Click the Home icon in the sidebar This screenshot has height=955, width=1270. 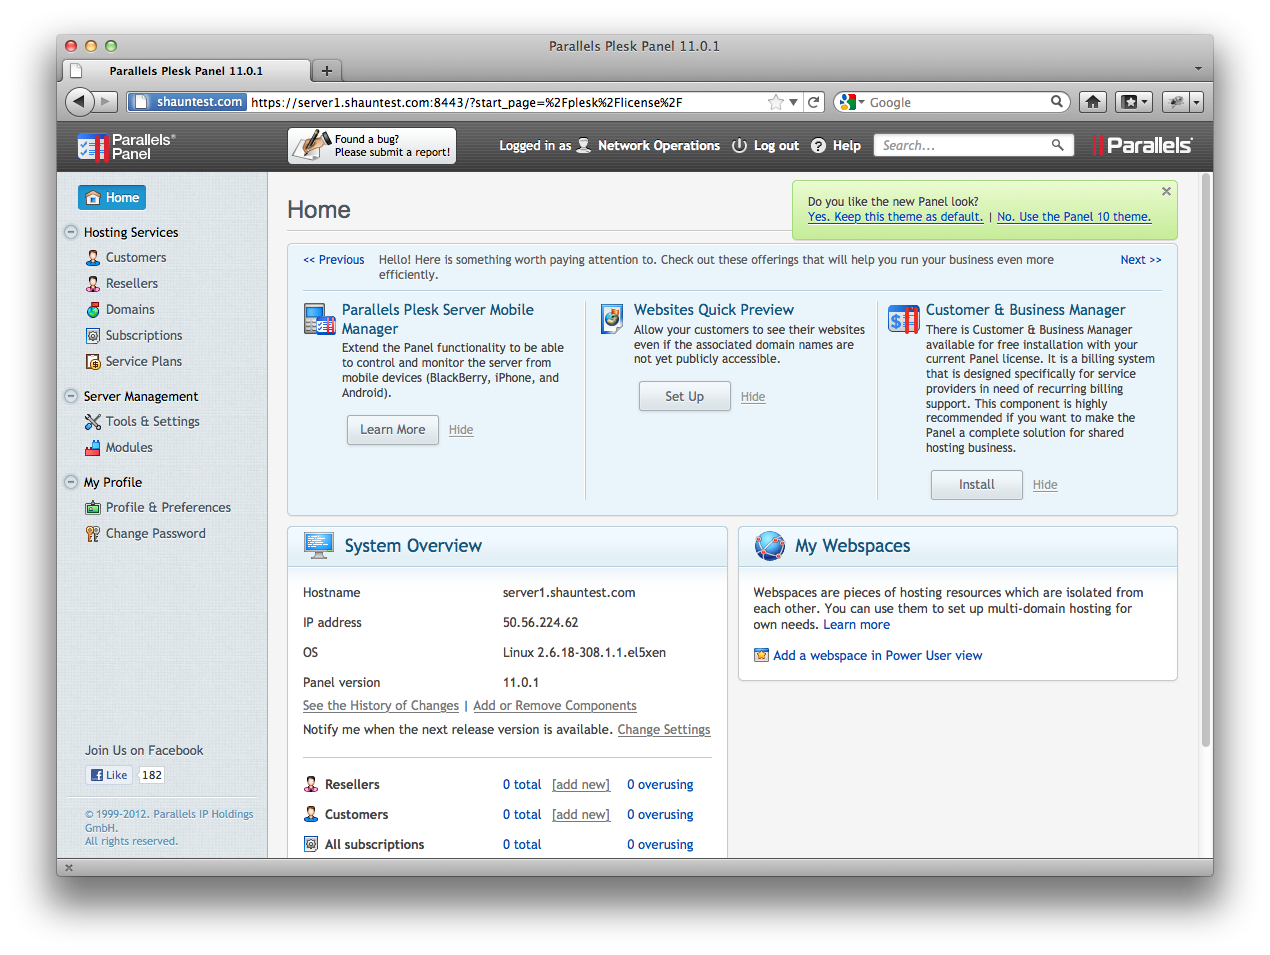(x=93, y=198)
